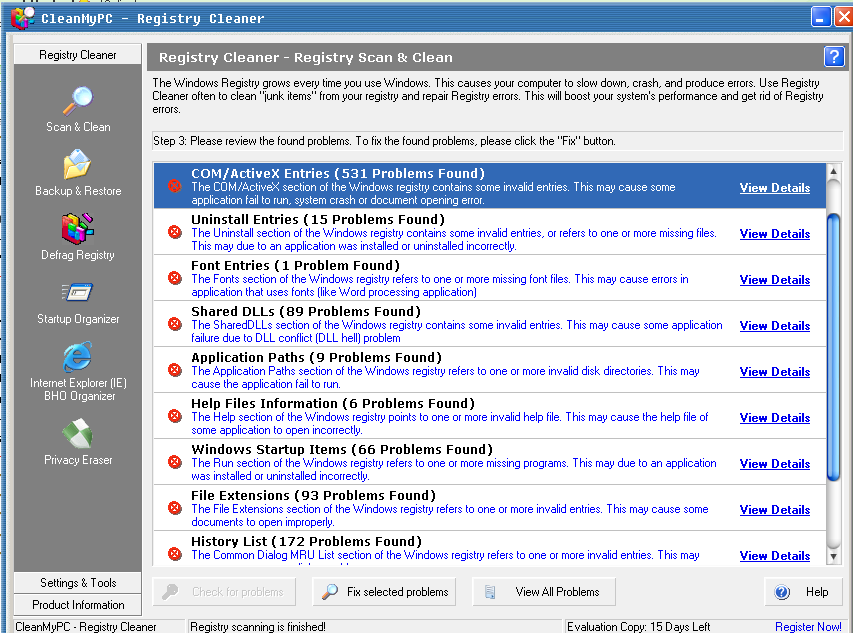
Task: View Details for Help Files Information
Action: pos(775,418)
